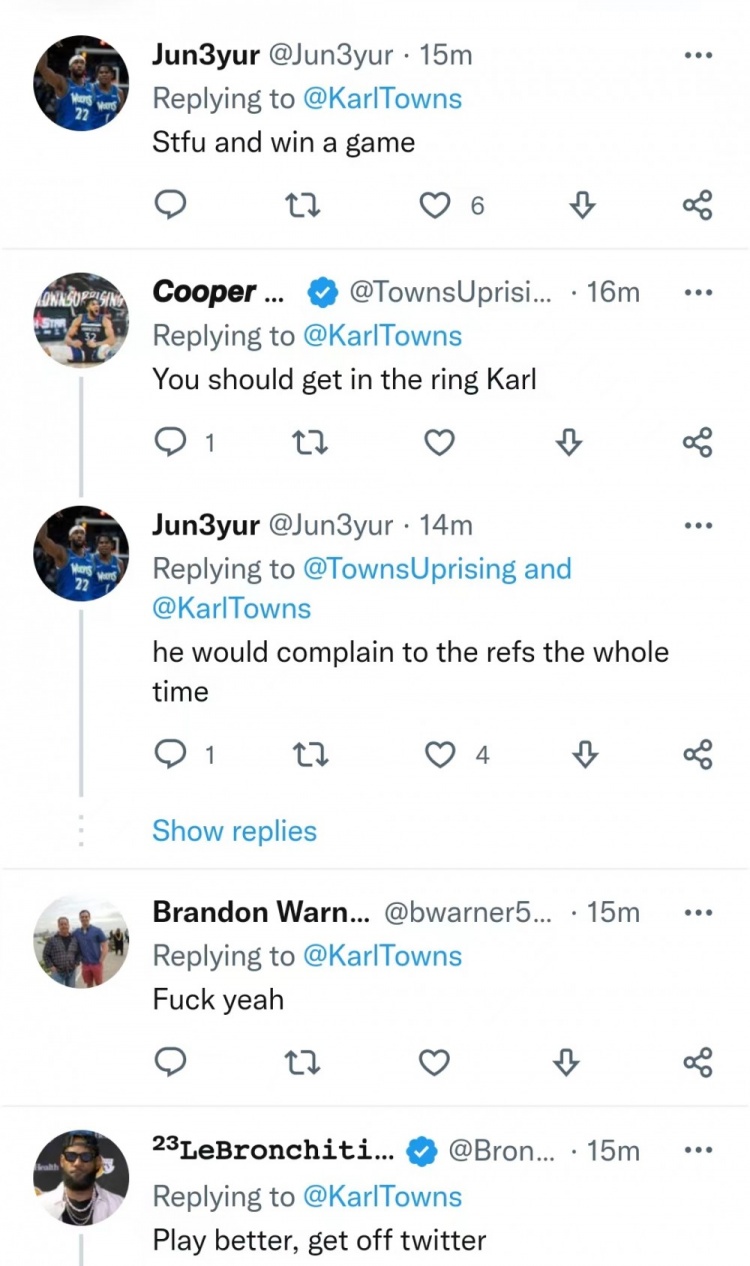Retweet Brandon's "Fuck yeah" reply
The width and height of the screenshot is (750, 1266).
click(x=300, y=1063)
